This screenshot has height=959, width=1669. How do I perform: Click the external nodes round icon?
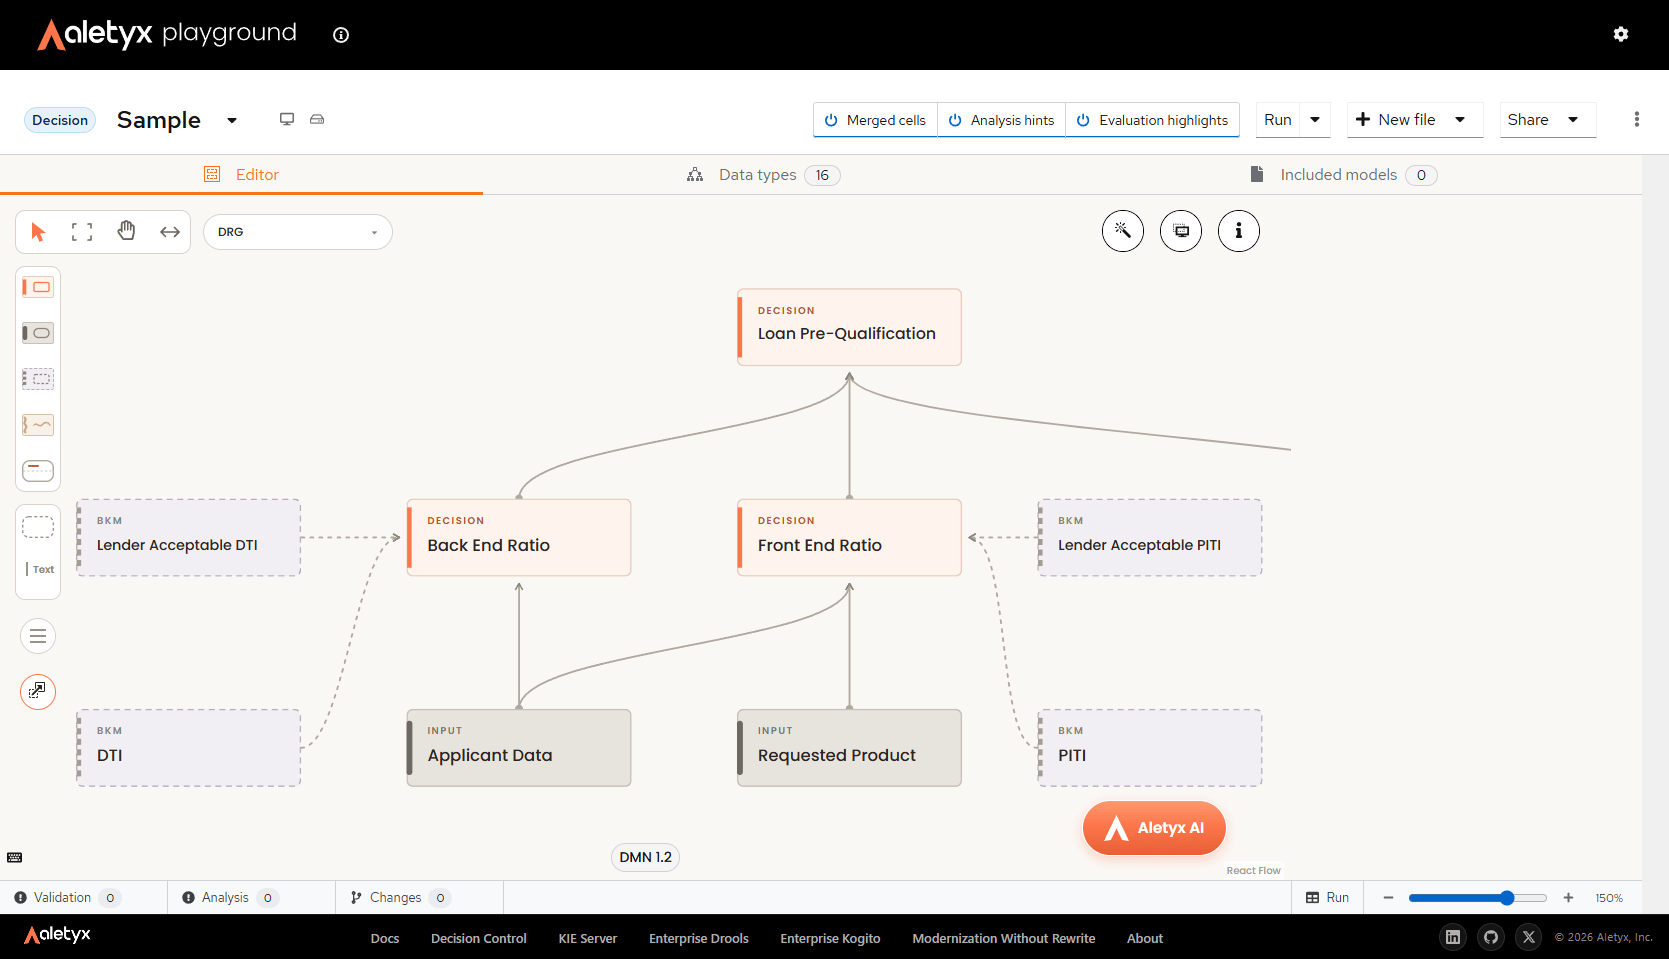click(x=38, y=691)
